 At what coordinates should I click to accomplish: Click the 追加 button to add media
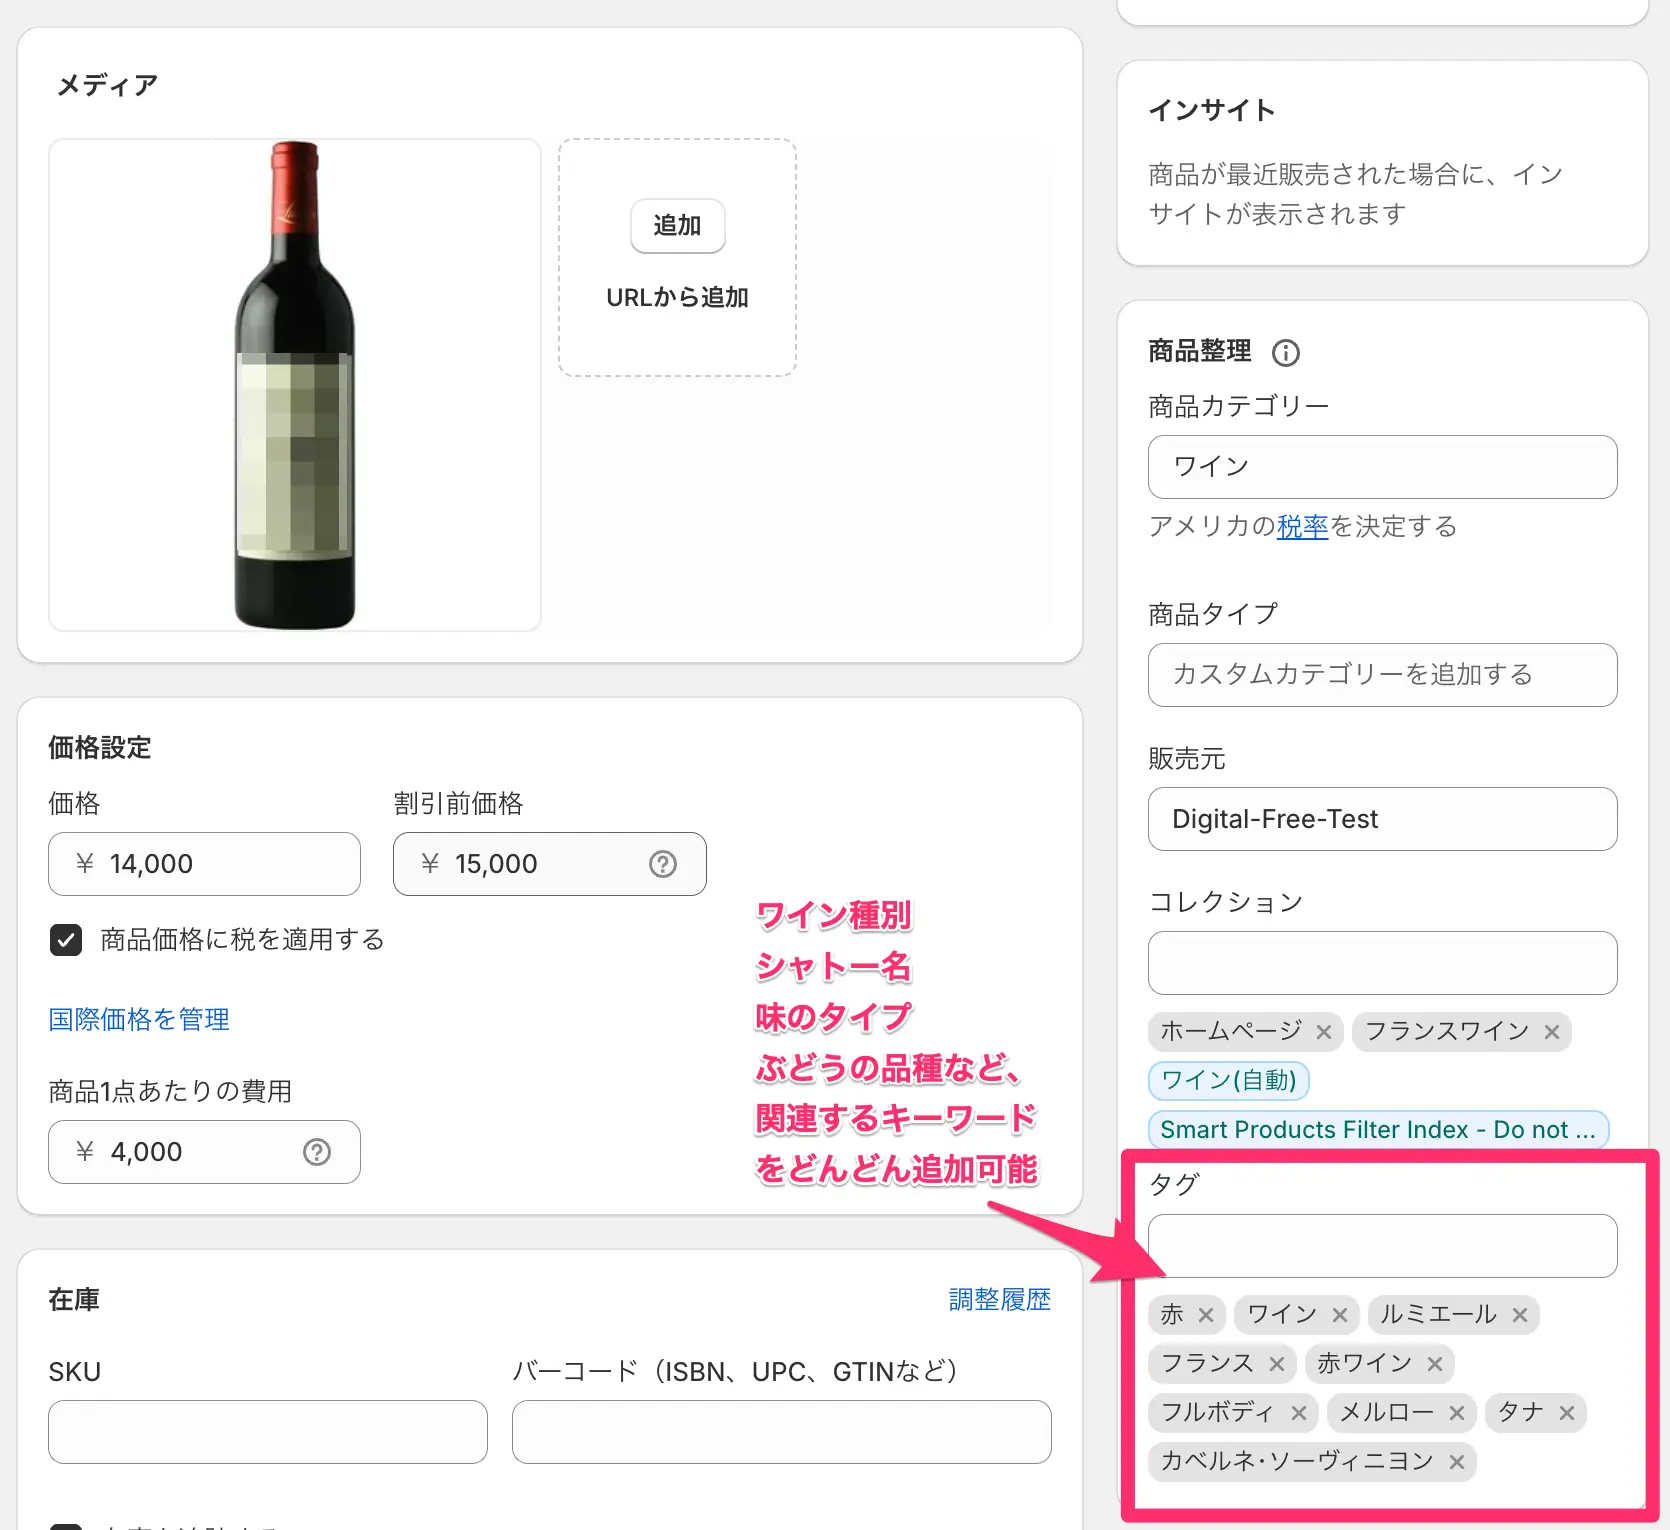click(677, 226)
